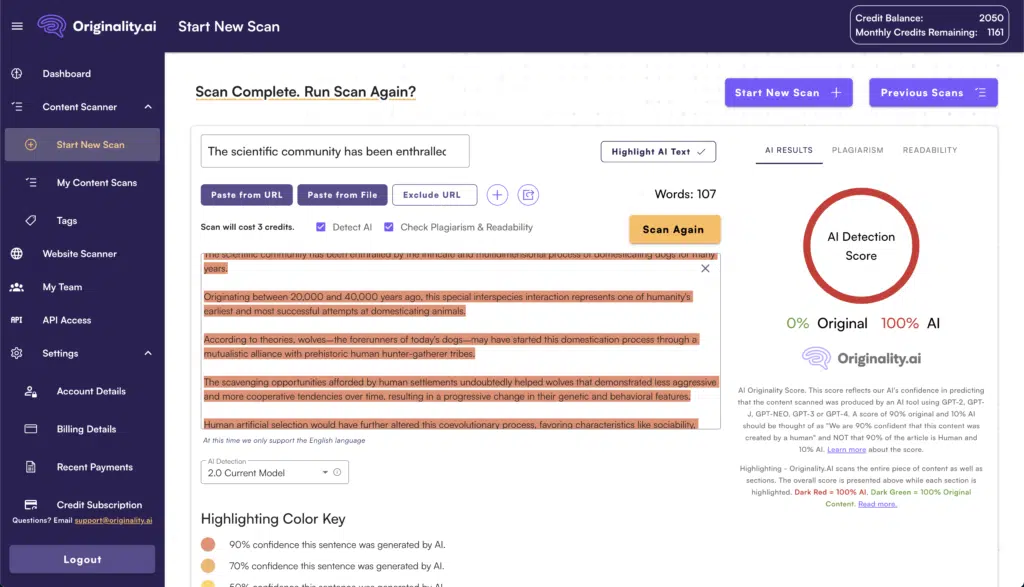Collapse the Content Scanner section chevron
Screen dimensions: 1024x587
148,107
